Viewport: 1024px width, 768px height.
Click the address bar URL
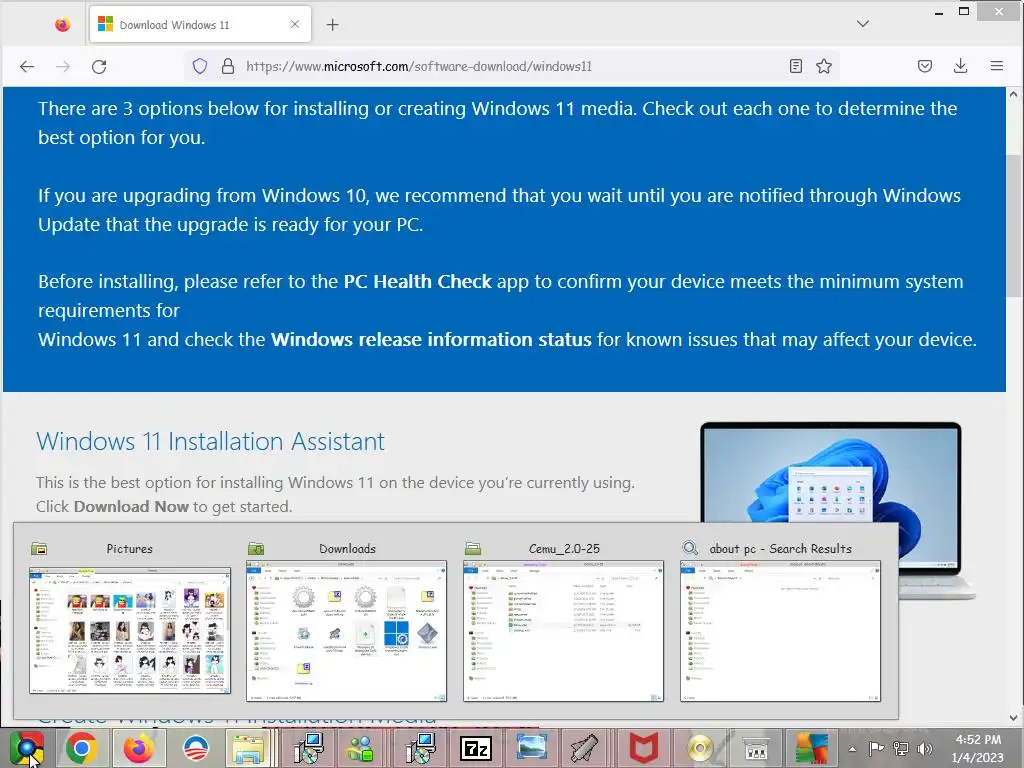419,66
